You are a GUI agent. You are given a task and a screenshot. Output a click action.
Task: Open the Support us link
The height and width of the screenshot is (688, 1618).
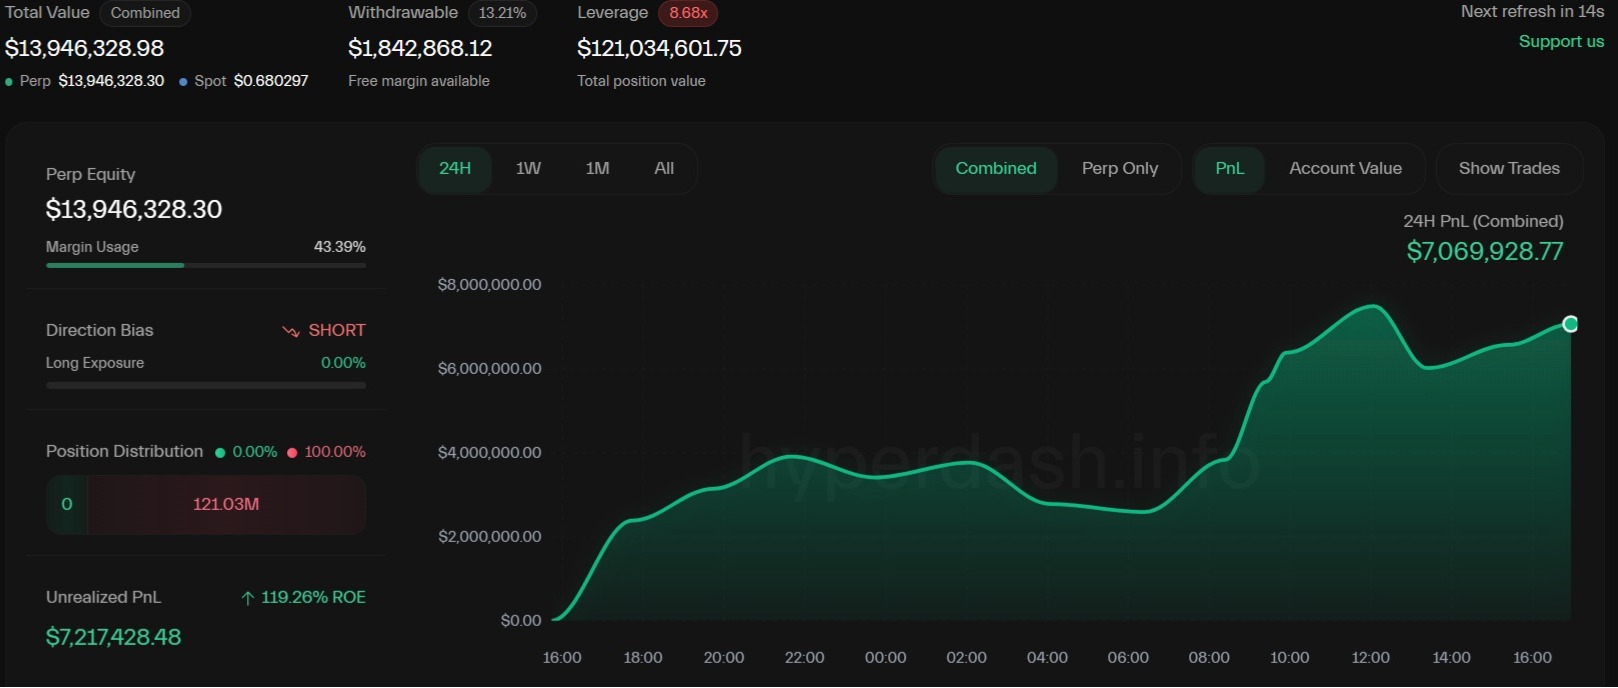click(x=1560, y=41)
